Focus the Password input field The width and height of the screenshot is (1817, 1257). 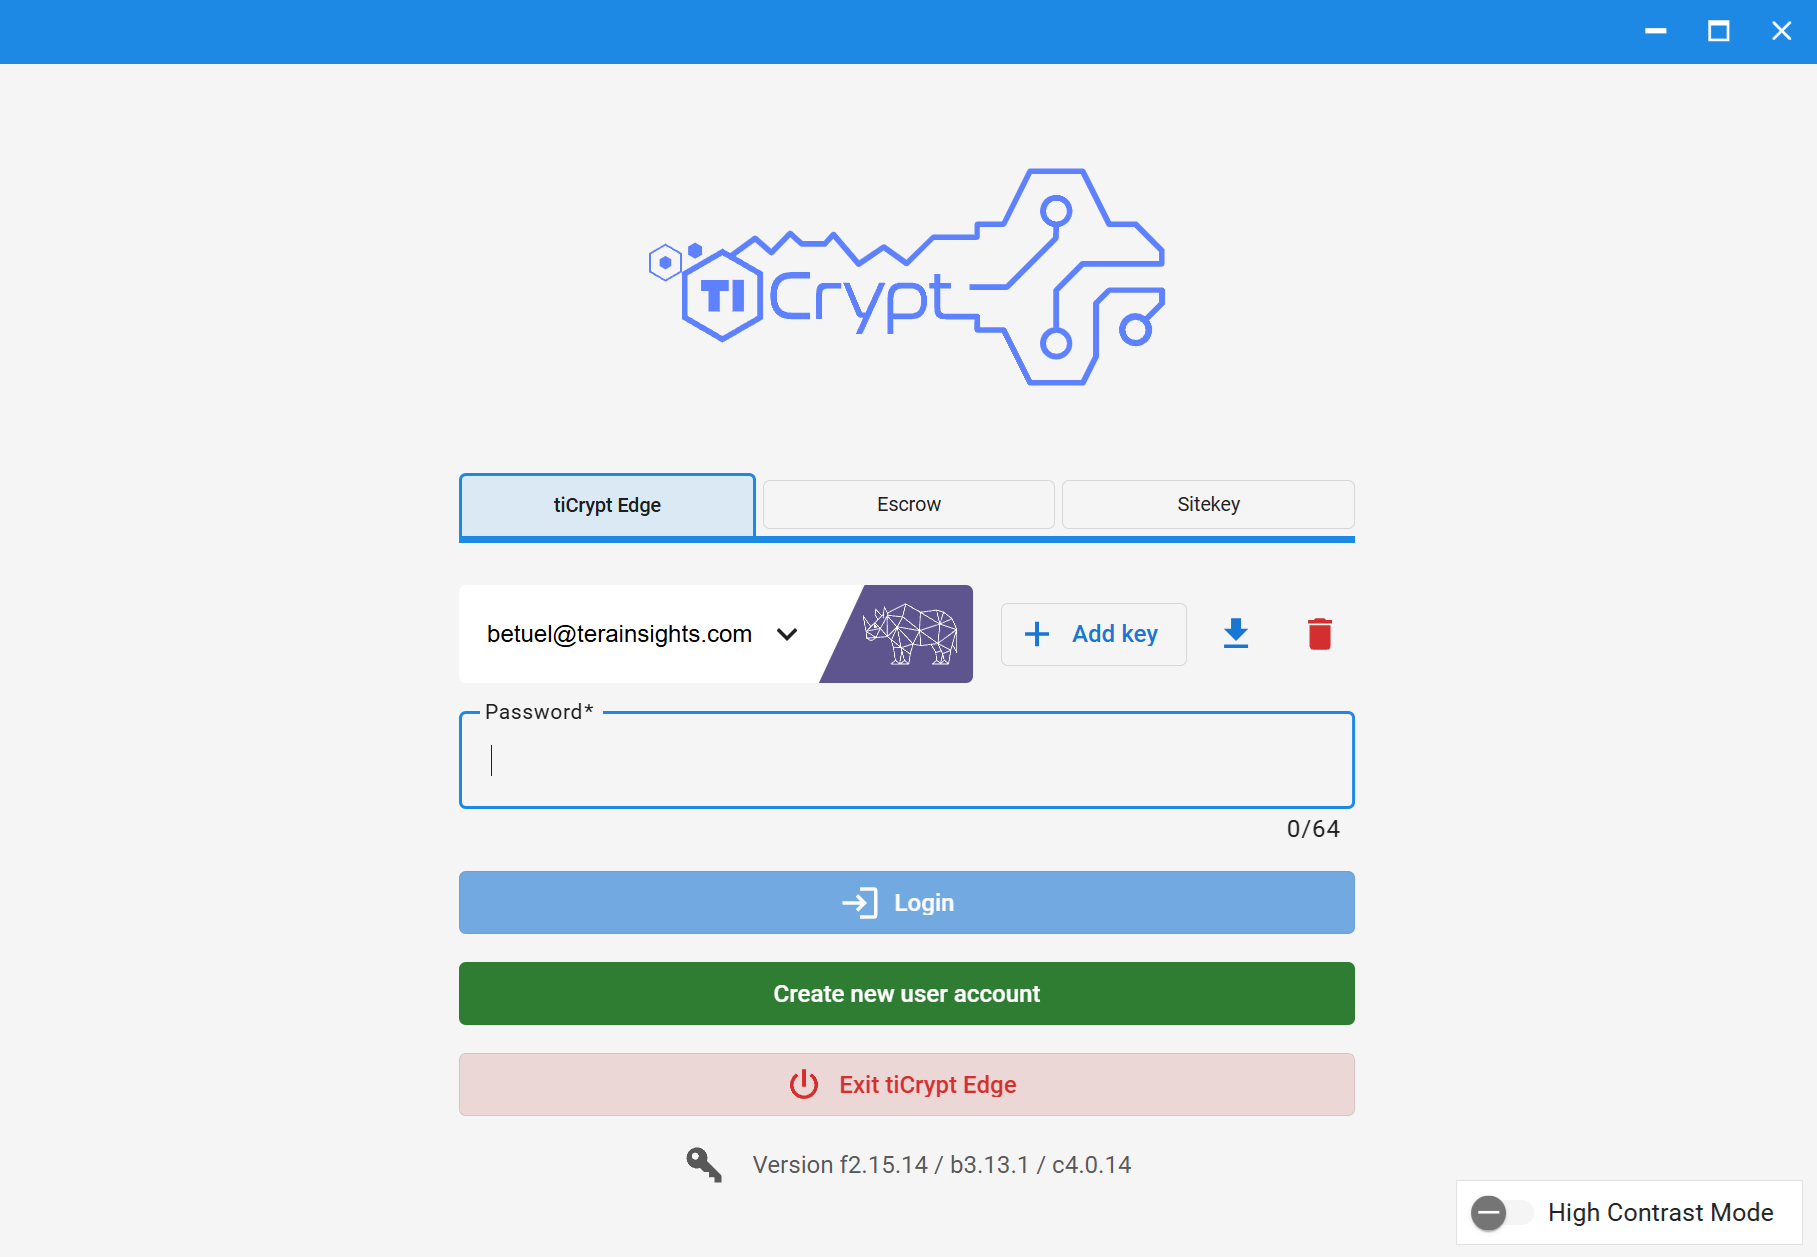(907, 761)
